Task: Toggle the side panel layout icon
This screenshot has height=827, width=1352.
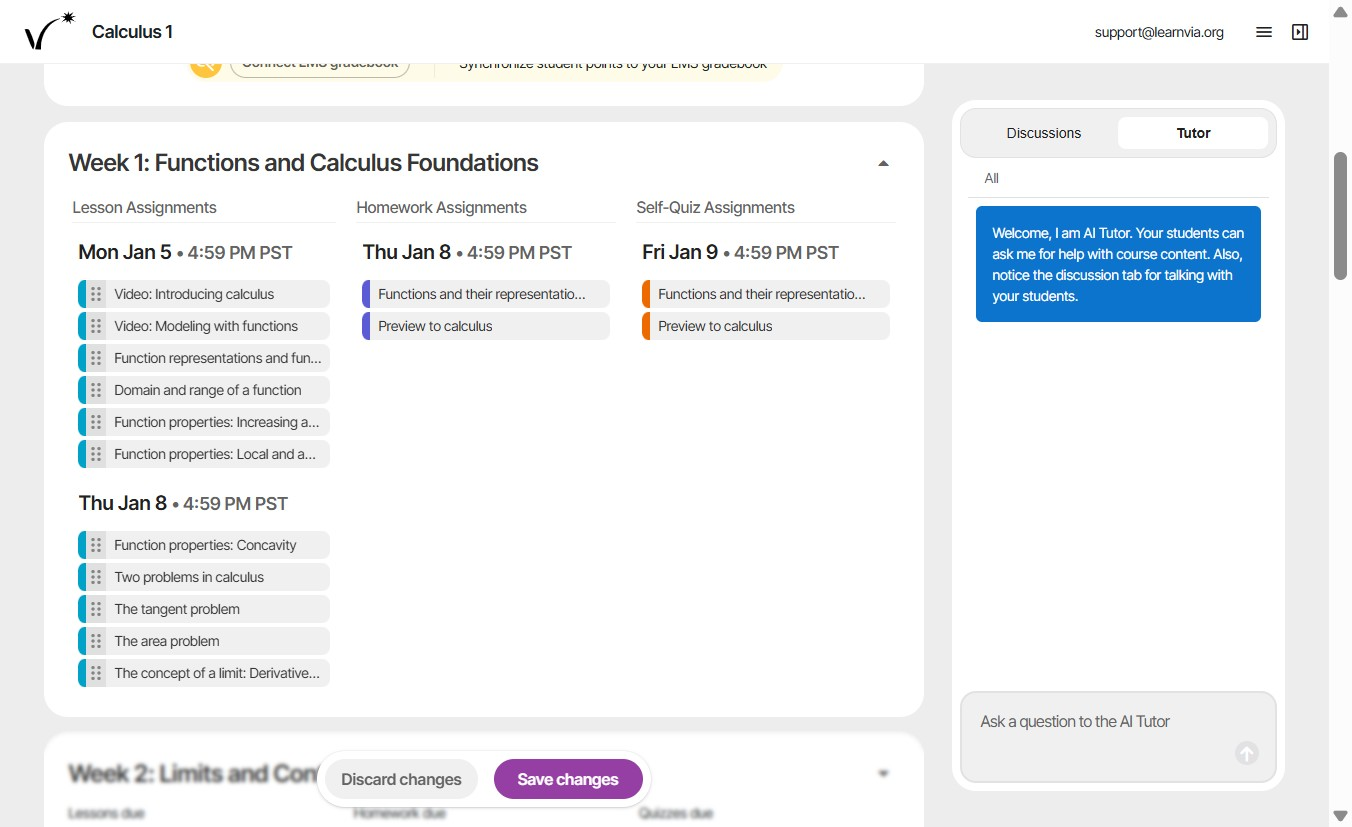Action: (1300, 32)
